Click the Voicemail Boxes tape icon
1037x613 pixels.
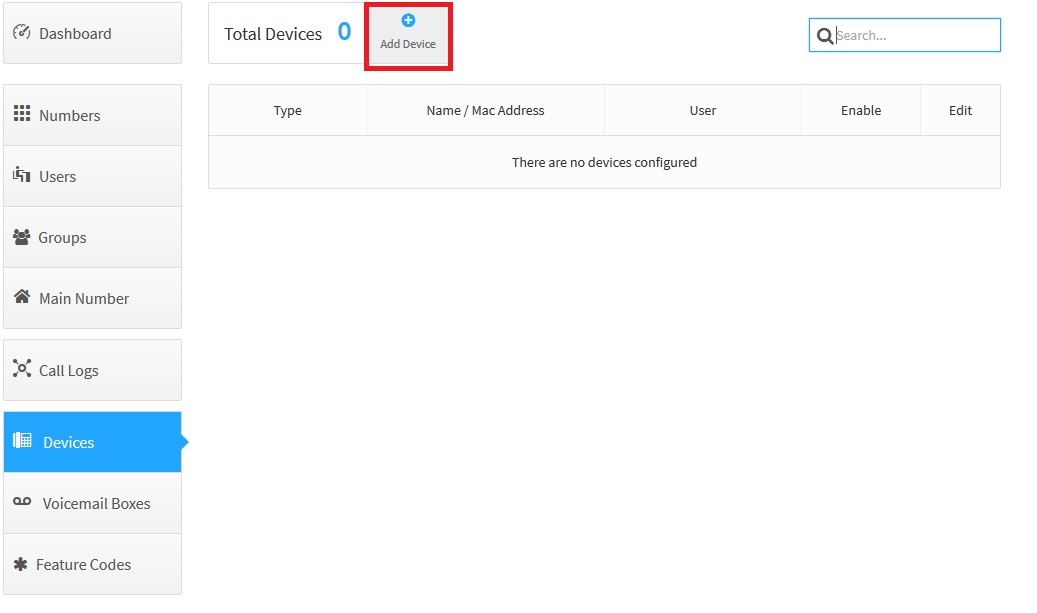tap(22, 502)
